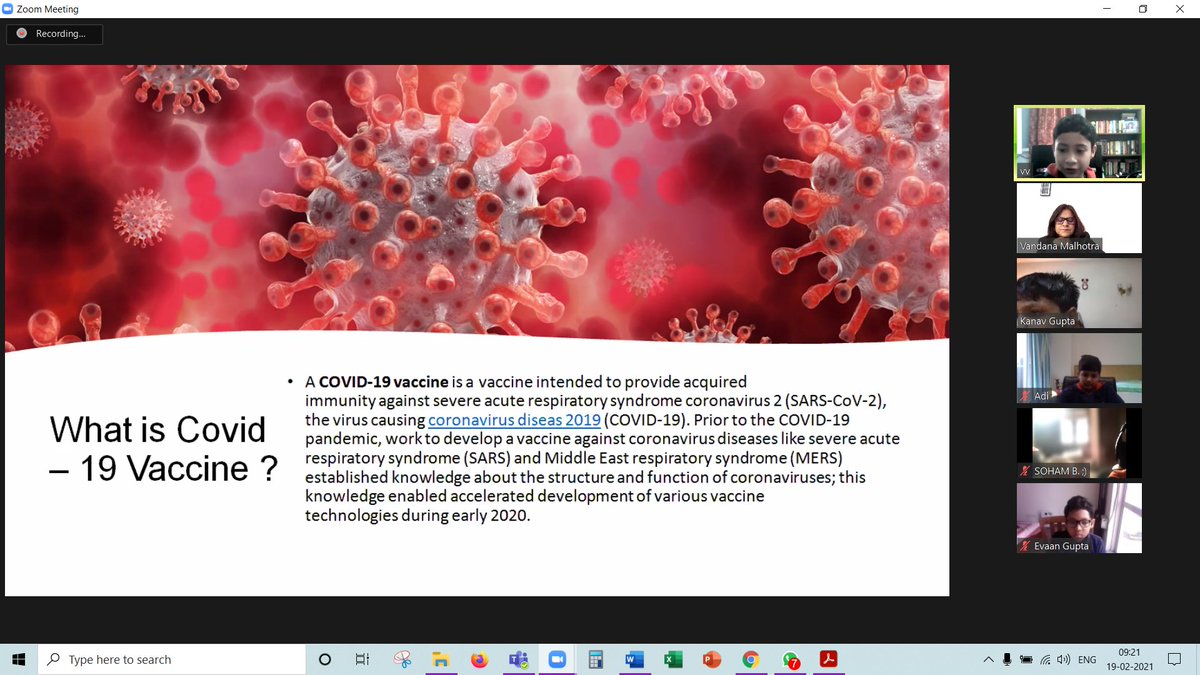Minimize the Zoom Meeting window
The height and width of the screenshot is (675, 1200).
1106,9
